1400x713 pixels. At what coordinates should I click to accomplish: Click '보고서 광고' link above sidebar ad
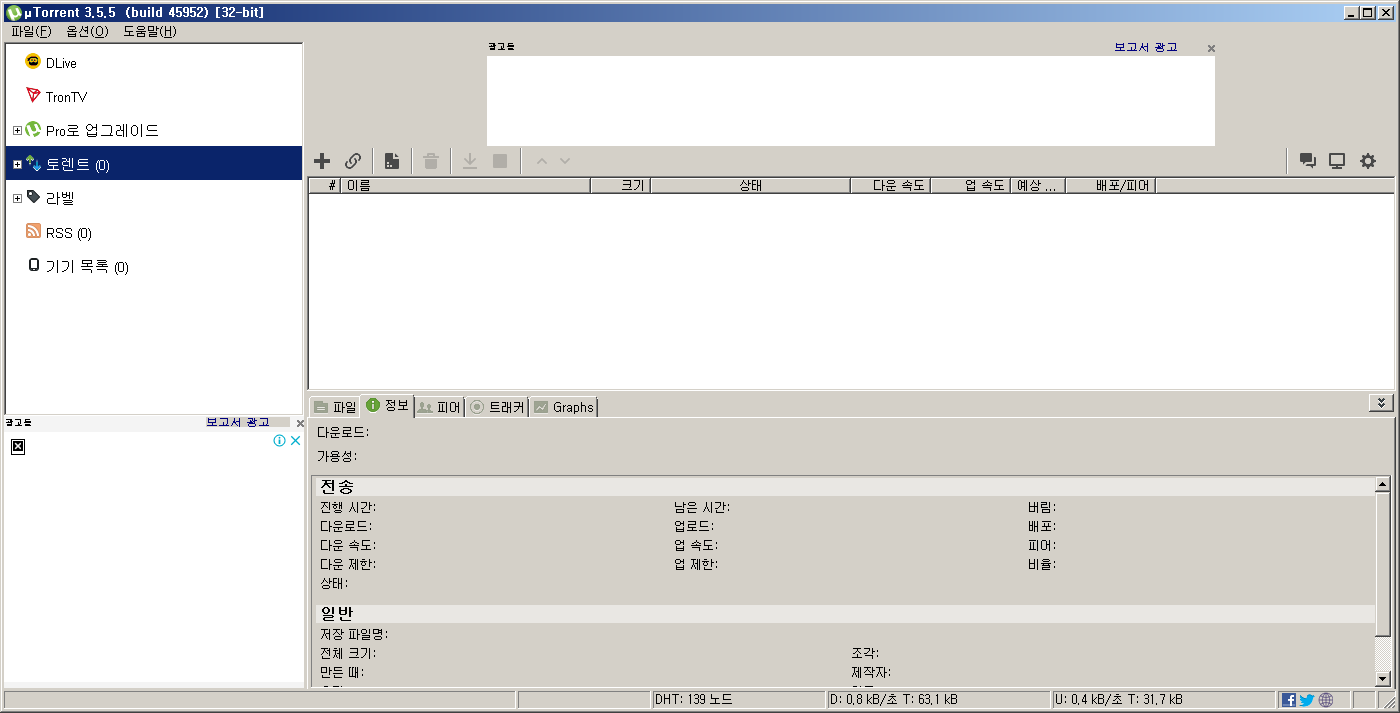238,422
